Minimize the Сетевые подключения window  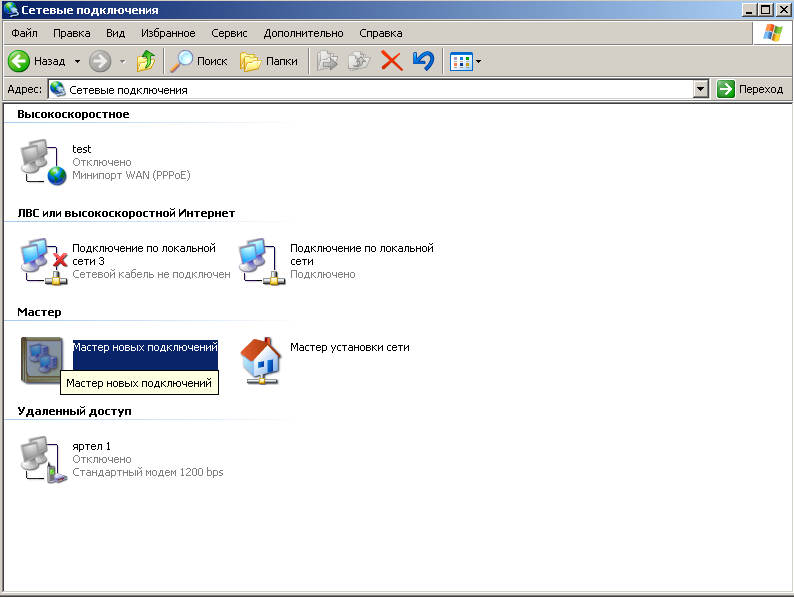(749, 10)
